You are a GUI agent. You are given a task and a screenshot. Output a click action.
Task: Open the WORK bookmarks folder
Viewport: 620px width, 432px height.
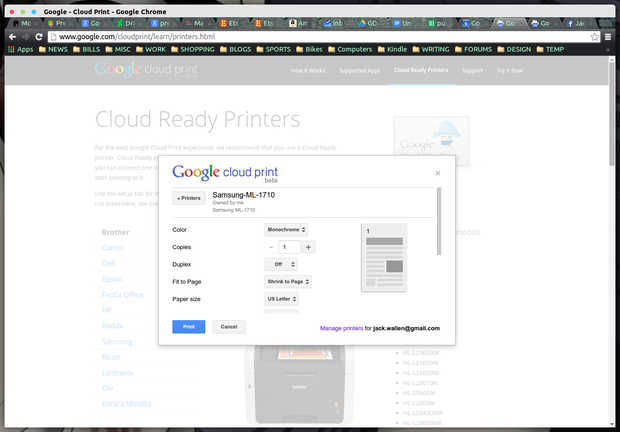pyautogui.click(x=151, y=49)
